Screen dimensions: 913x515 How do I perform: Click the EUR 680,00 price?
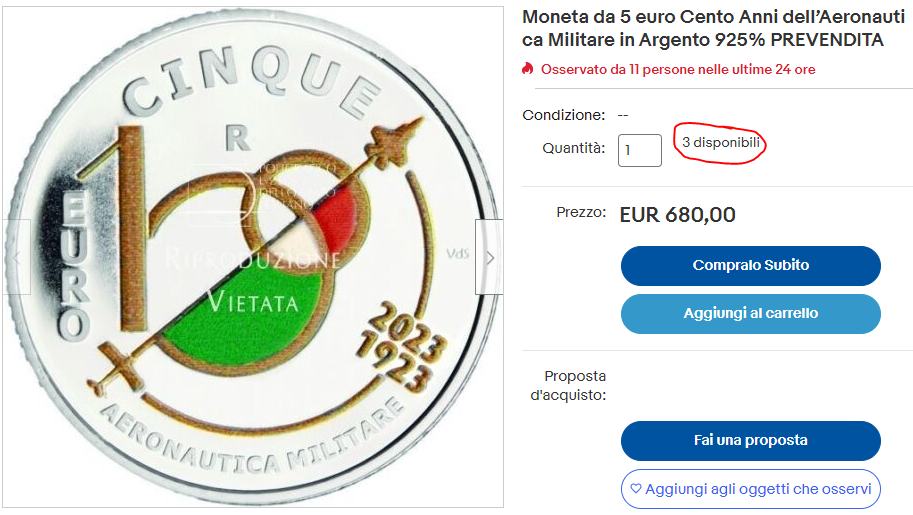click(x=677, y=215)
